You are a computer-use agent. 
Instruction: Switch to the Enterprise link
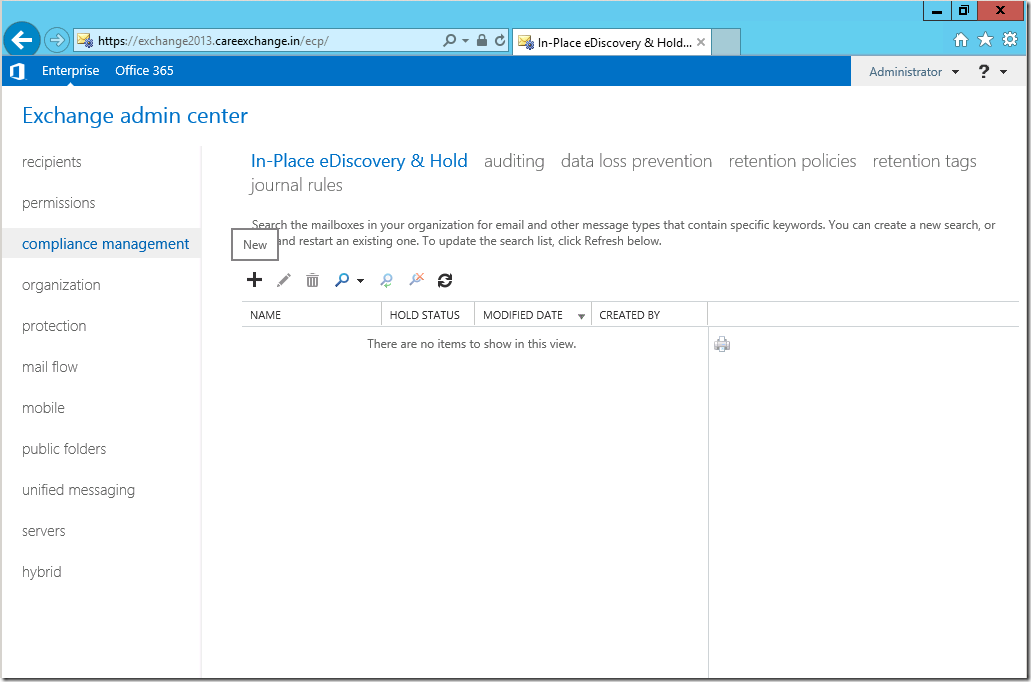coord(70,70)
